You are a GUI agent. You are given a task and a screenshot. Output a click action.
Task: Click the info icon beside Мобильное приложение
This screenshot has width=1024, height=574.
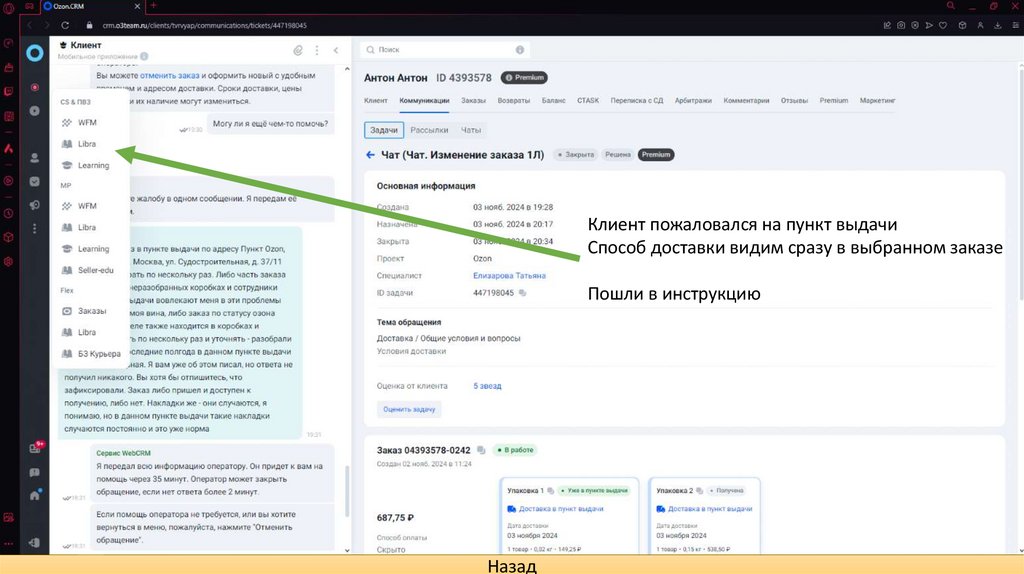(x=144, y=56)
